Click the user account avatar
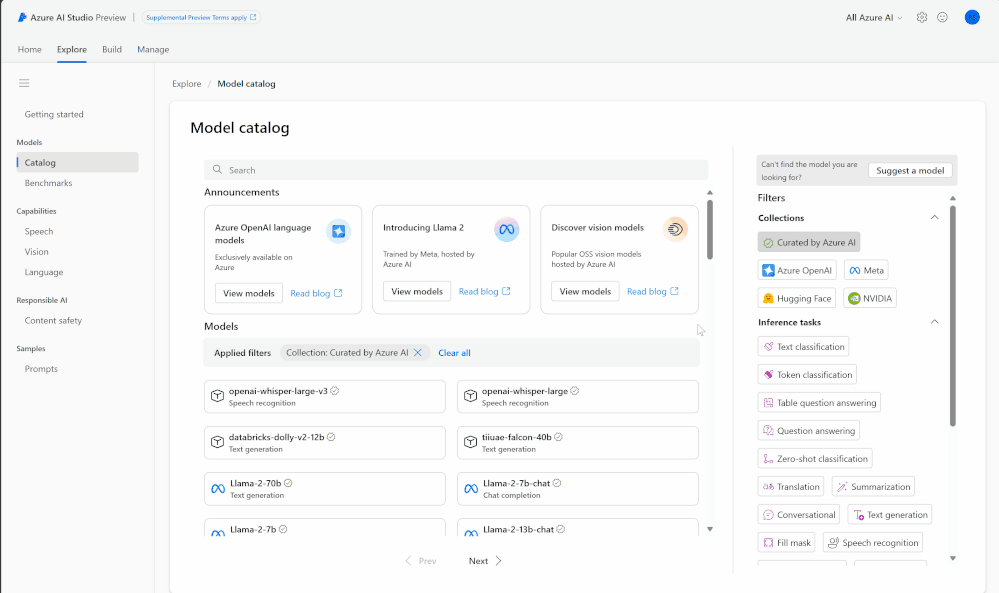This screenshot has width=999, height=593. (x=971, y=17)
